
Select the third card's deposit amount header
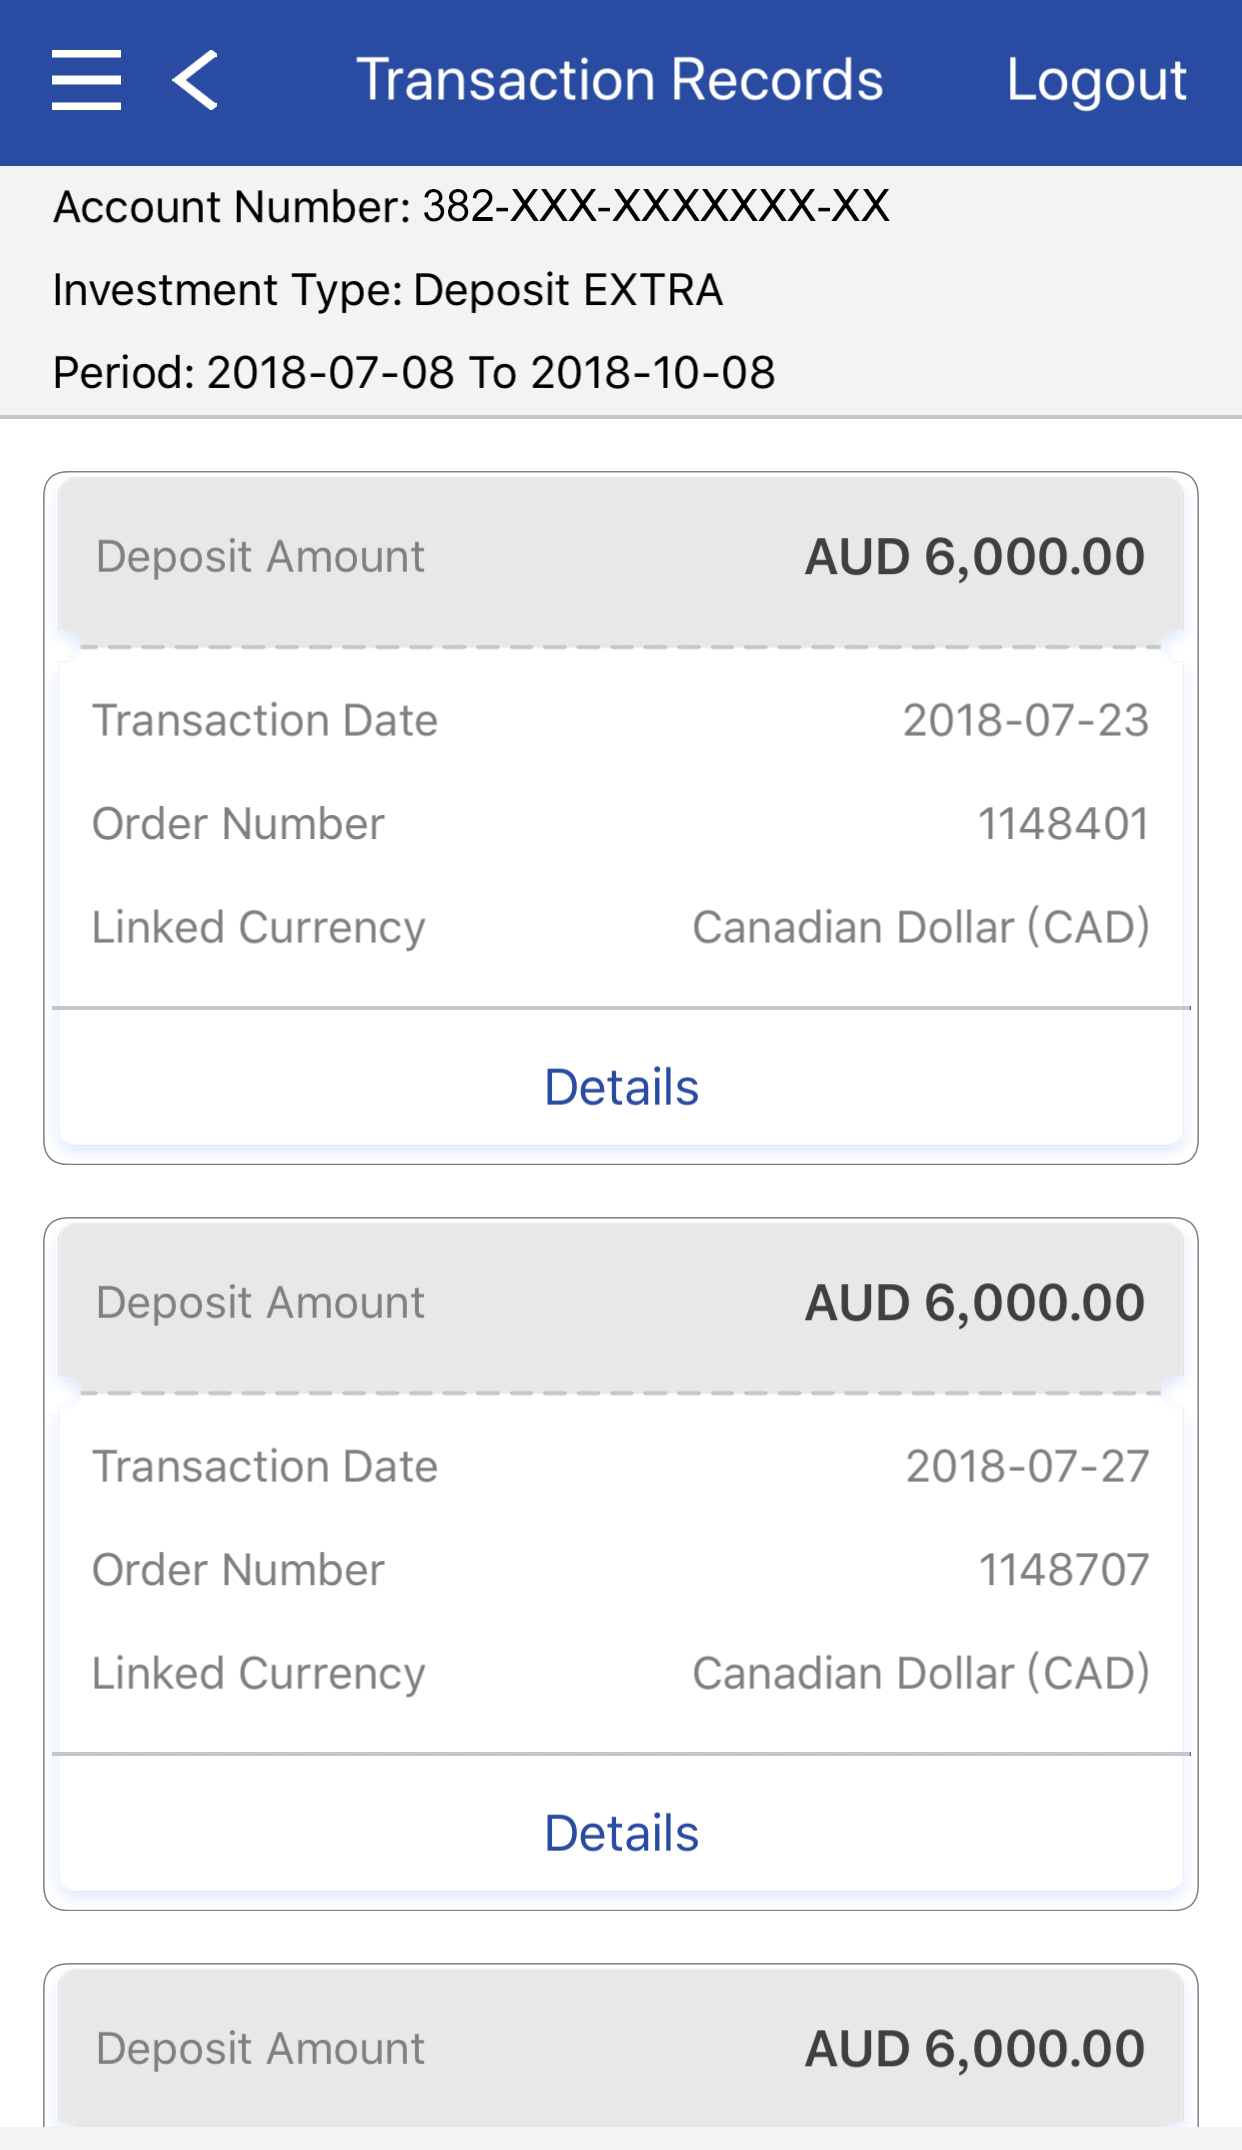(x=621, y=2048)
